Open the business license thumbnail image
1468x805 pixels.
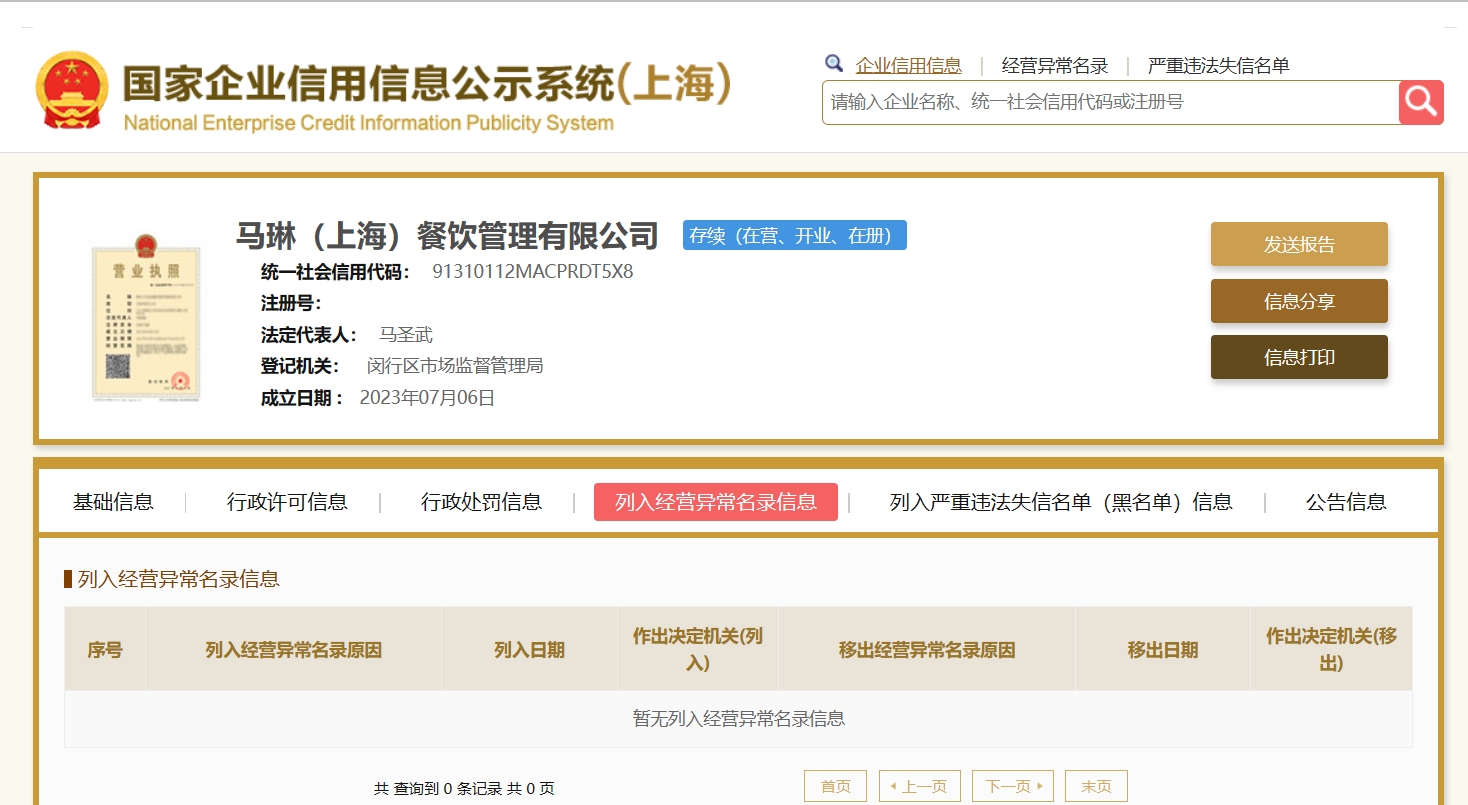pyautogui.click(x=145, y=318)
